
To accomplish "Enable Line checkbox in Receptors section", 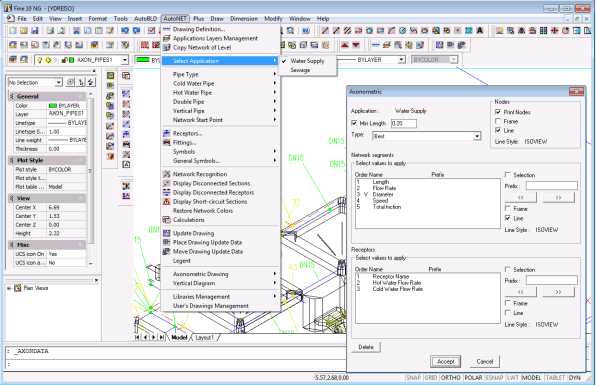I will pyautogui.click(x=507, y=313).
